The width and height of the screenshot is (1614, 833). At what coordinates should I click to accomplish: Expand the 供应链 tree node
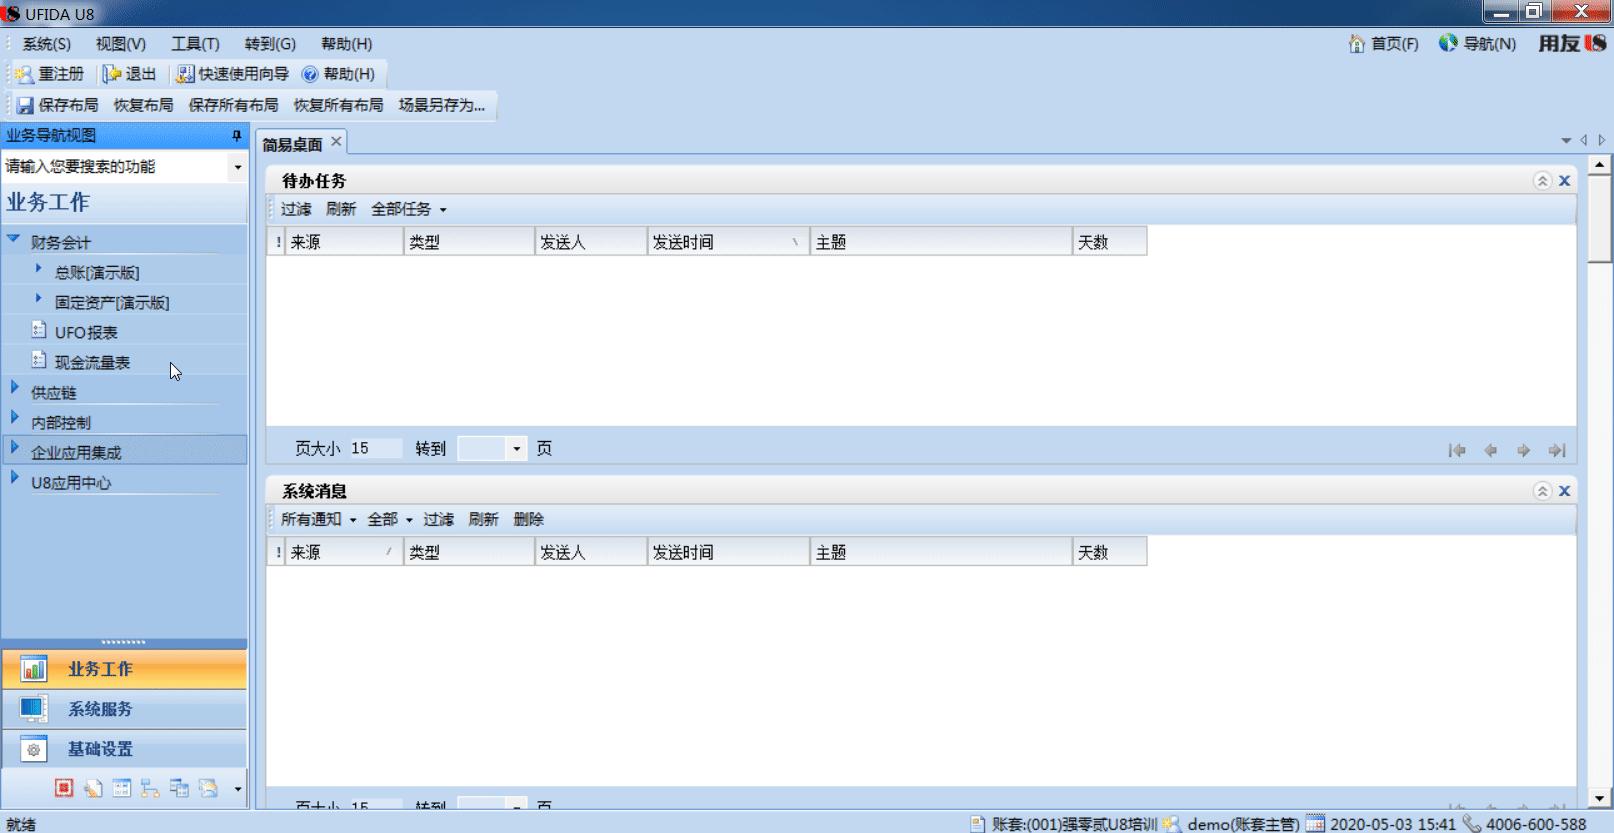coord(14,388)
